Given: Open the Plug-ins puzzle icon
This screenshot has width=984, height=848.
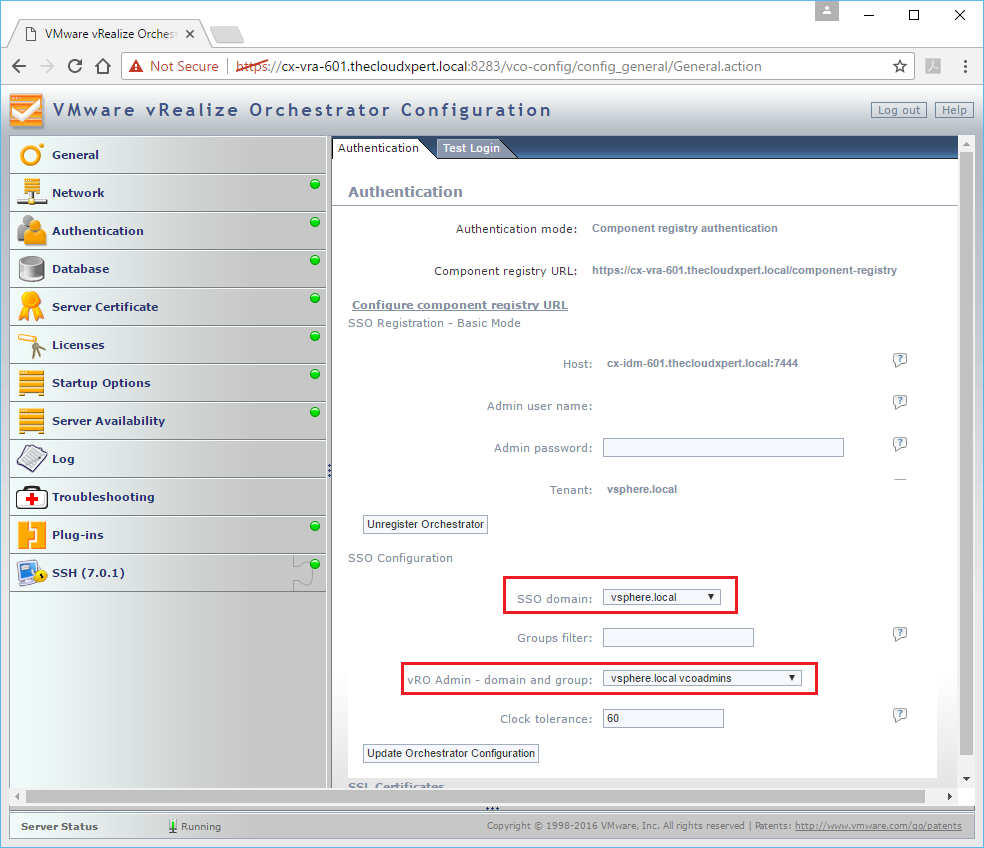Looking at the screenshot, I should coord(32,535).
